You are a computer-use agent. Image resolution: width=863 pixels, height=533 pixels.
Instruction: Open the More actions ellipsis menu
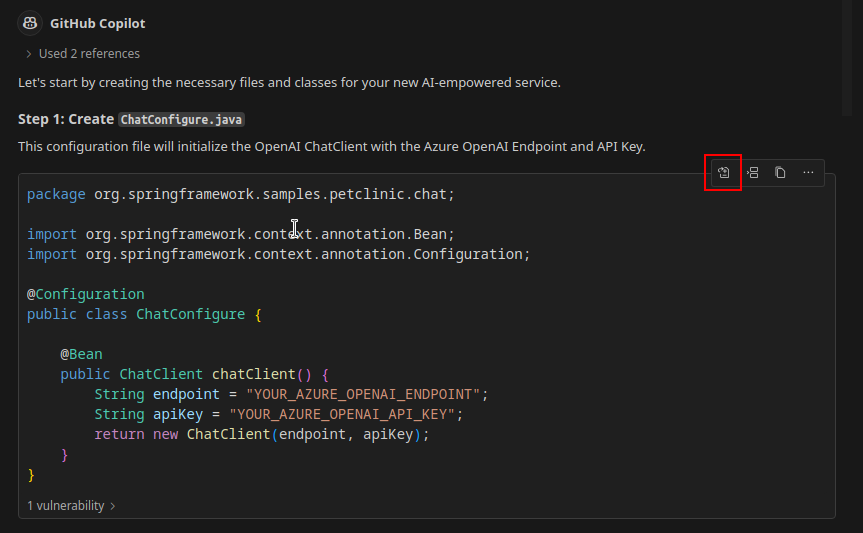(x=808, y=173)
